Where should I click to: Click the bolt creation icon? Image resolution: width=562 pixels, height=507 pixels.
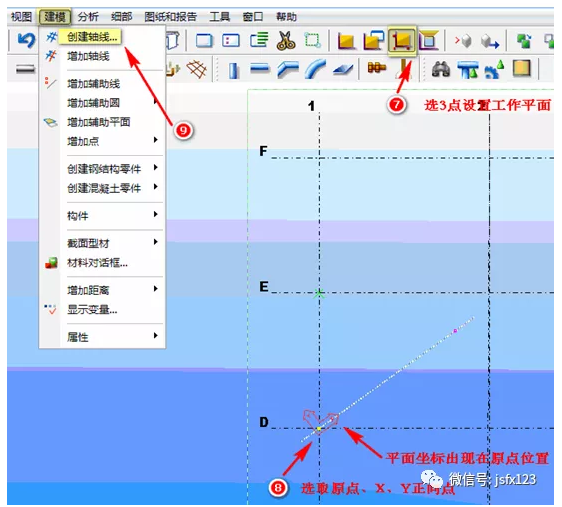tap(376, 67)
